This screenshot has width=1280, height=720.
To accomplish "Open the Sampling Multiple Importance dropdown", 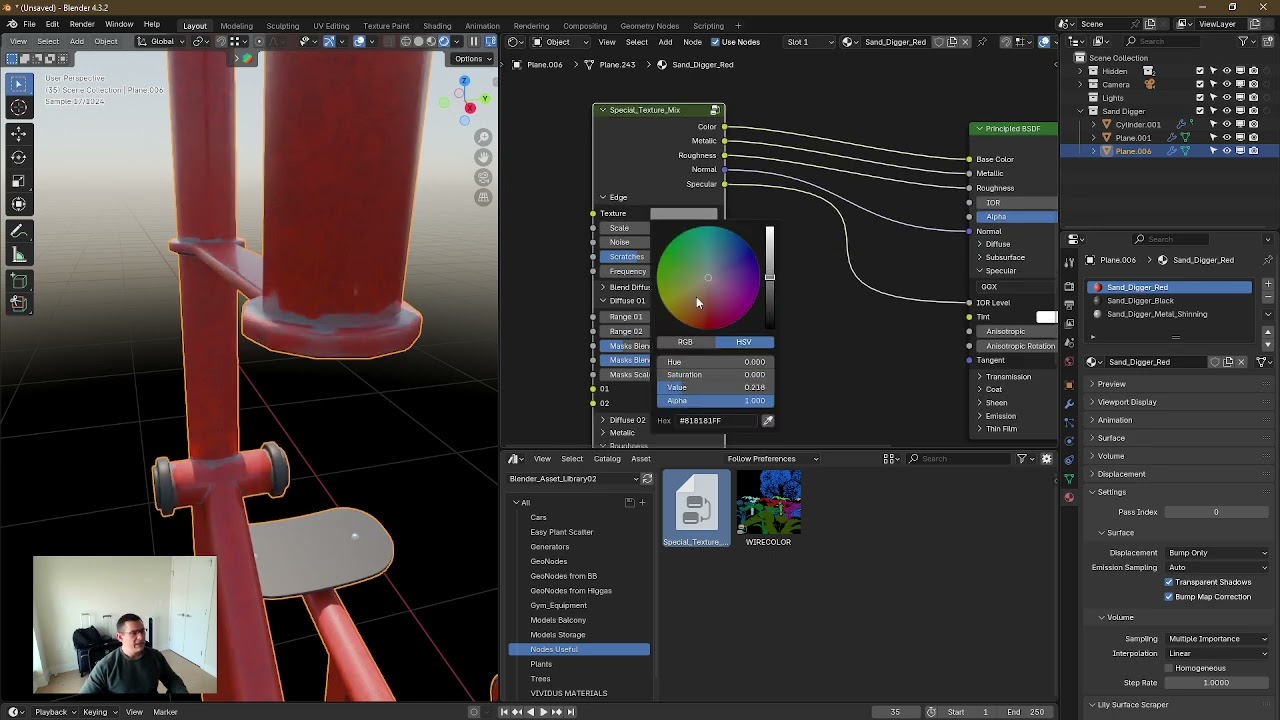I will pyautogui.click(x=1218, y=639).
